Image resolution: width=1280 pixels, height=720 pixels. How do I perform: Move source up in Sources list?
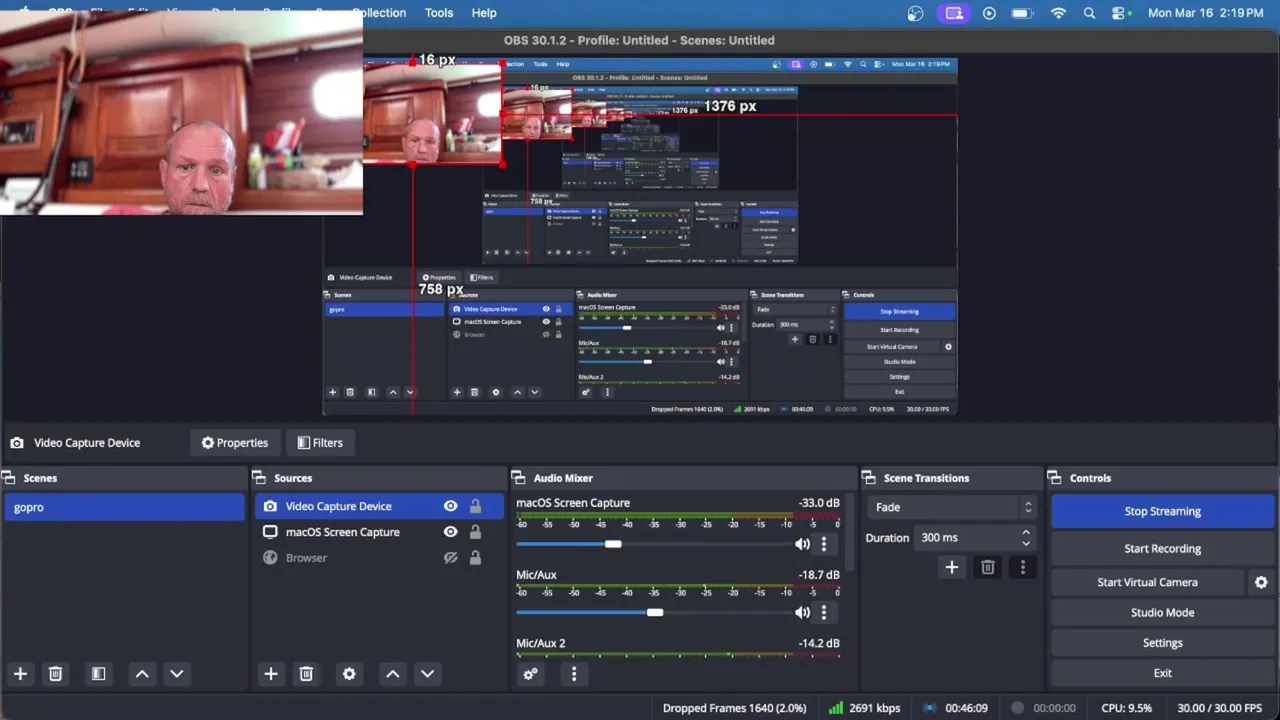click(393, 674)
